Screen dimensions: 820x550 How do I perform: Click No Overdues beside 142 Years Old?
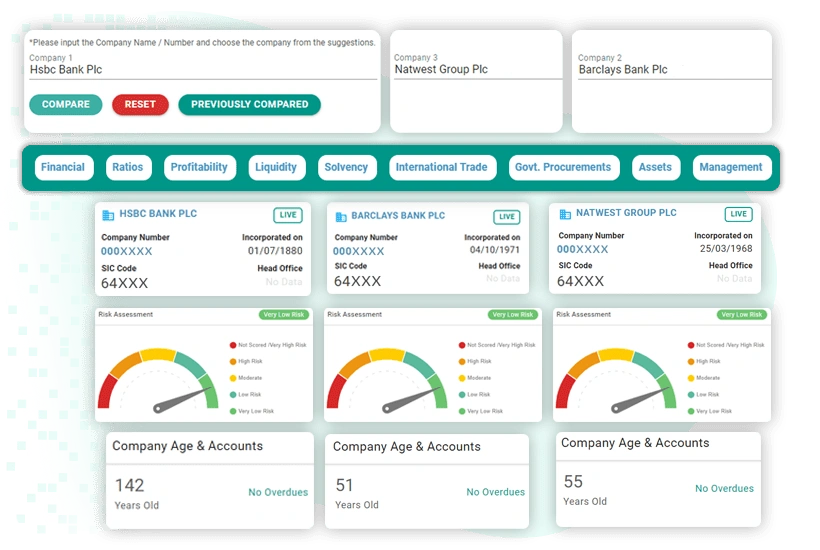(x=278, y=492)
